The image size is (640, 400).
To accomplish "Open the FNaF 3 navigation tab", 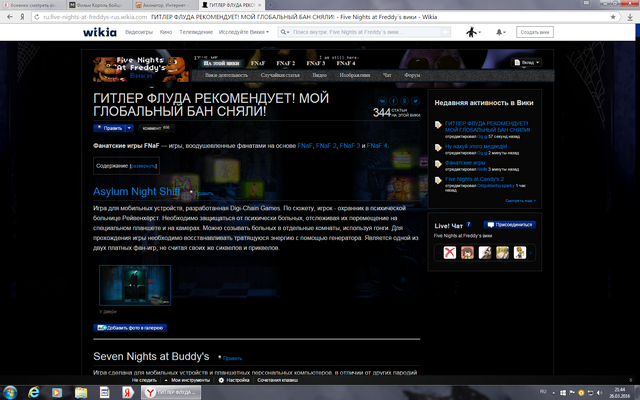I will point(316,63).
